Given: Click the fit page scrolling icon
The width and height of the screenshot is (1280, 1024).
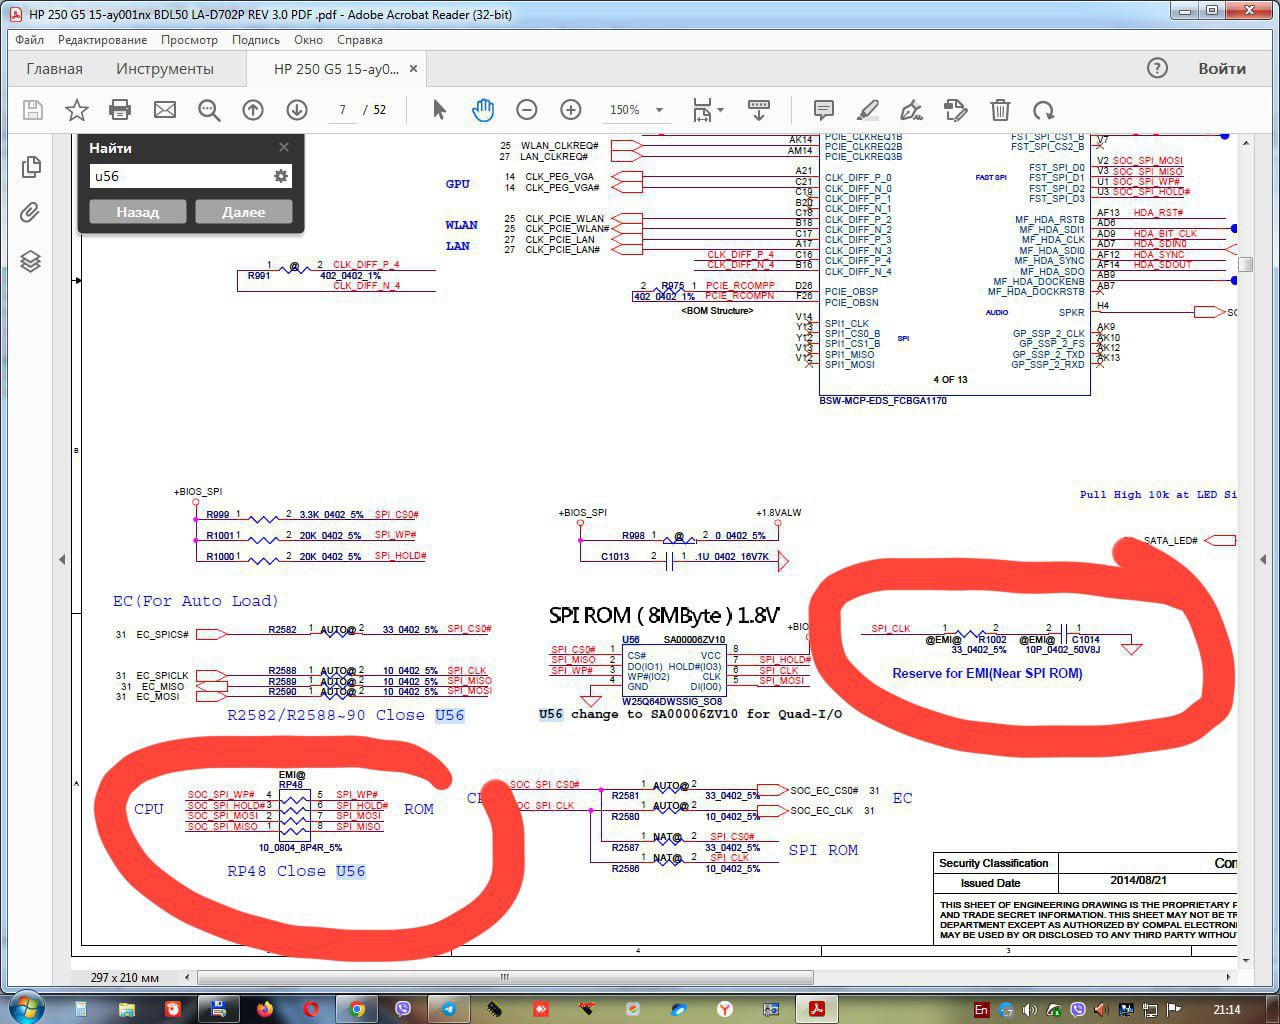Looking at the screenshot, I should tap(702, 110).
